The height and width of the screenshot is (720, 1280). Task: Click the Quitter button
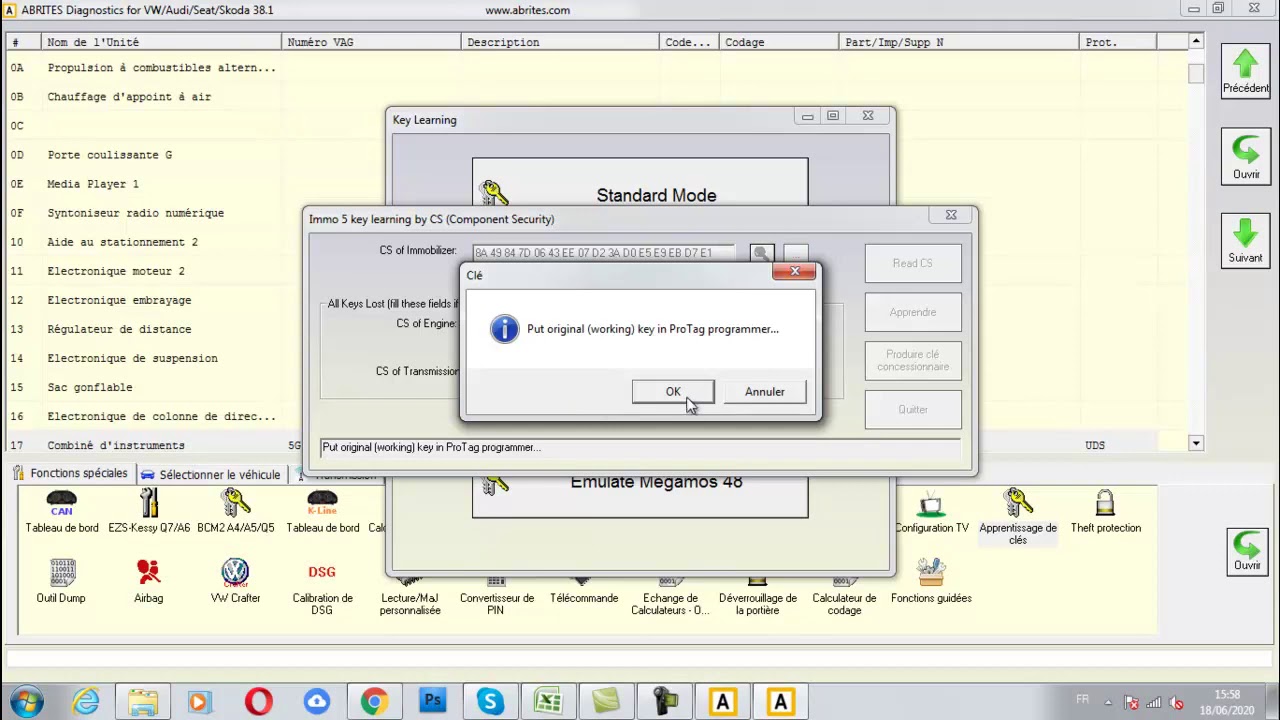point(912,409)
